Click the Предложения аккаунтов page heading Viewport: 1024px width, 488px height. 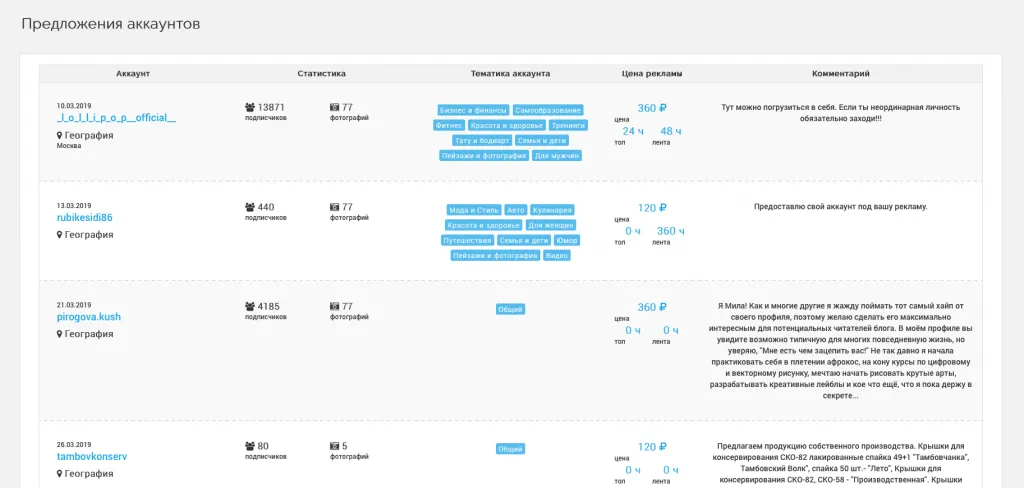pos(111,24)
